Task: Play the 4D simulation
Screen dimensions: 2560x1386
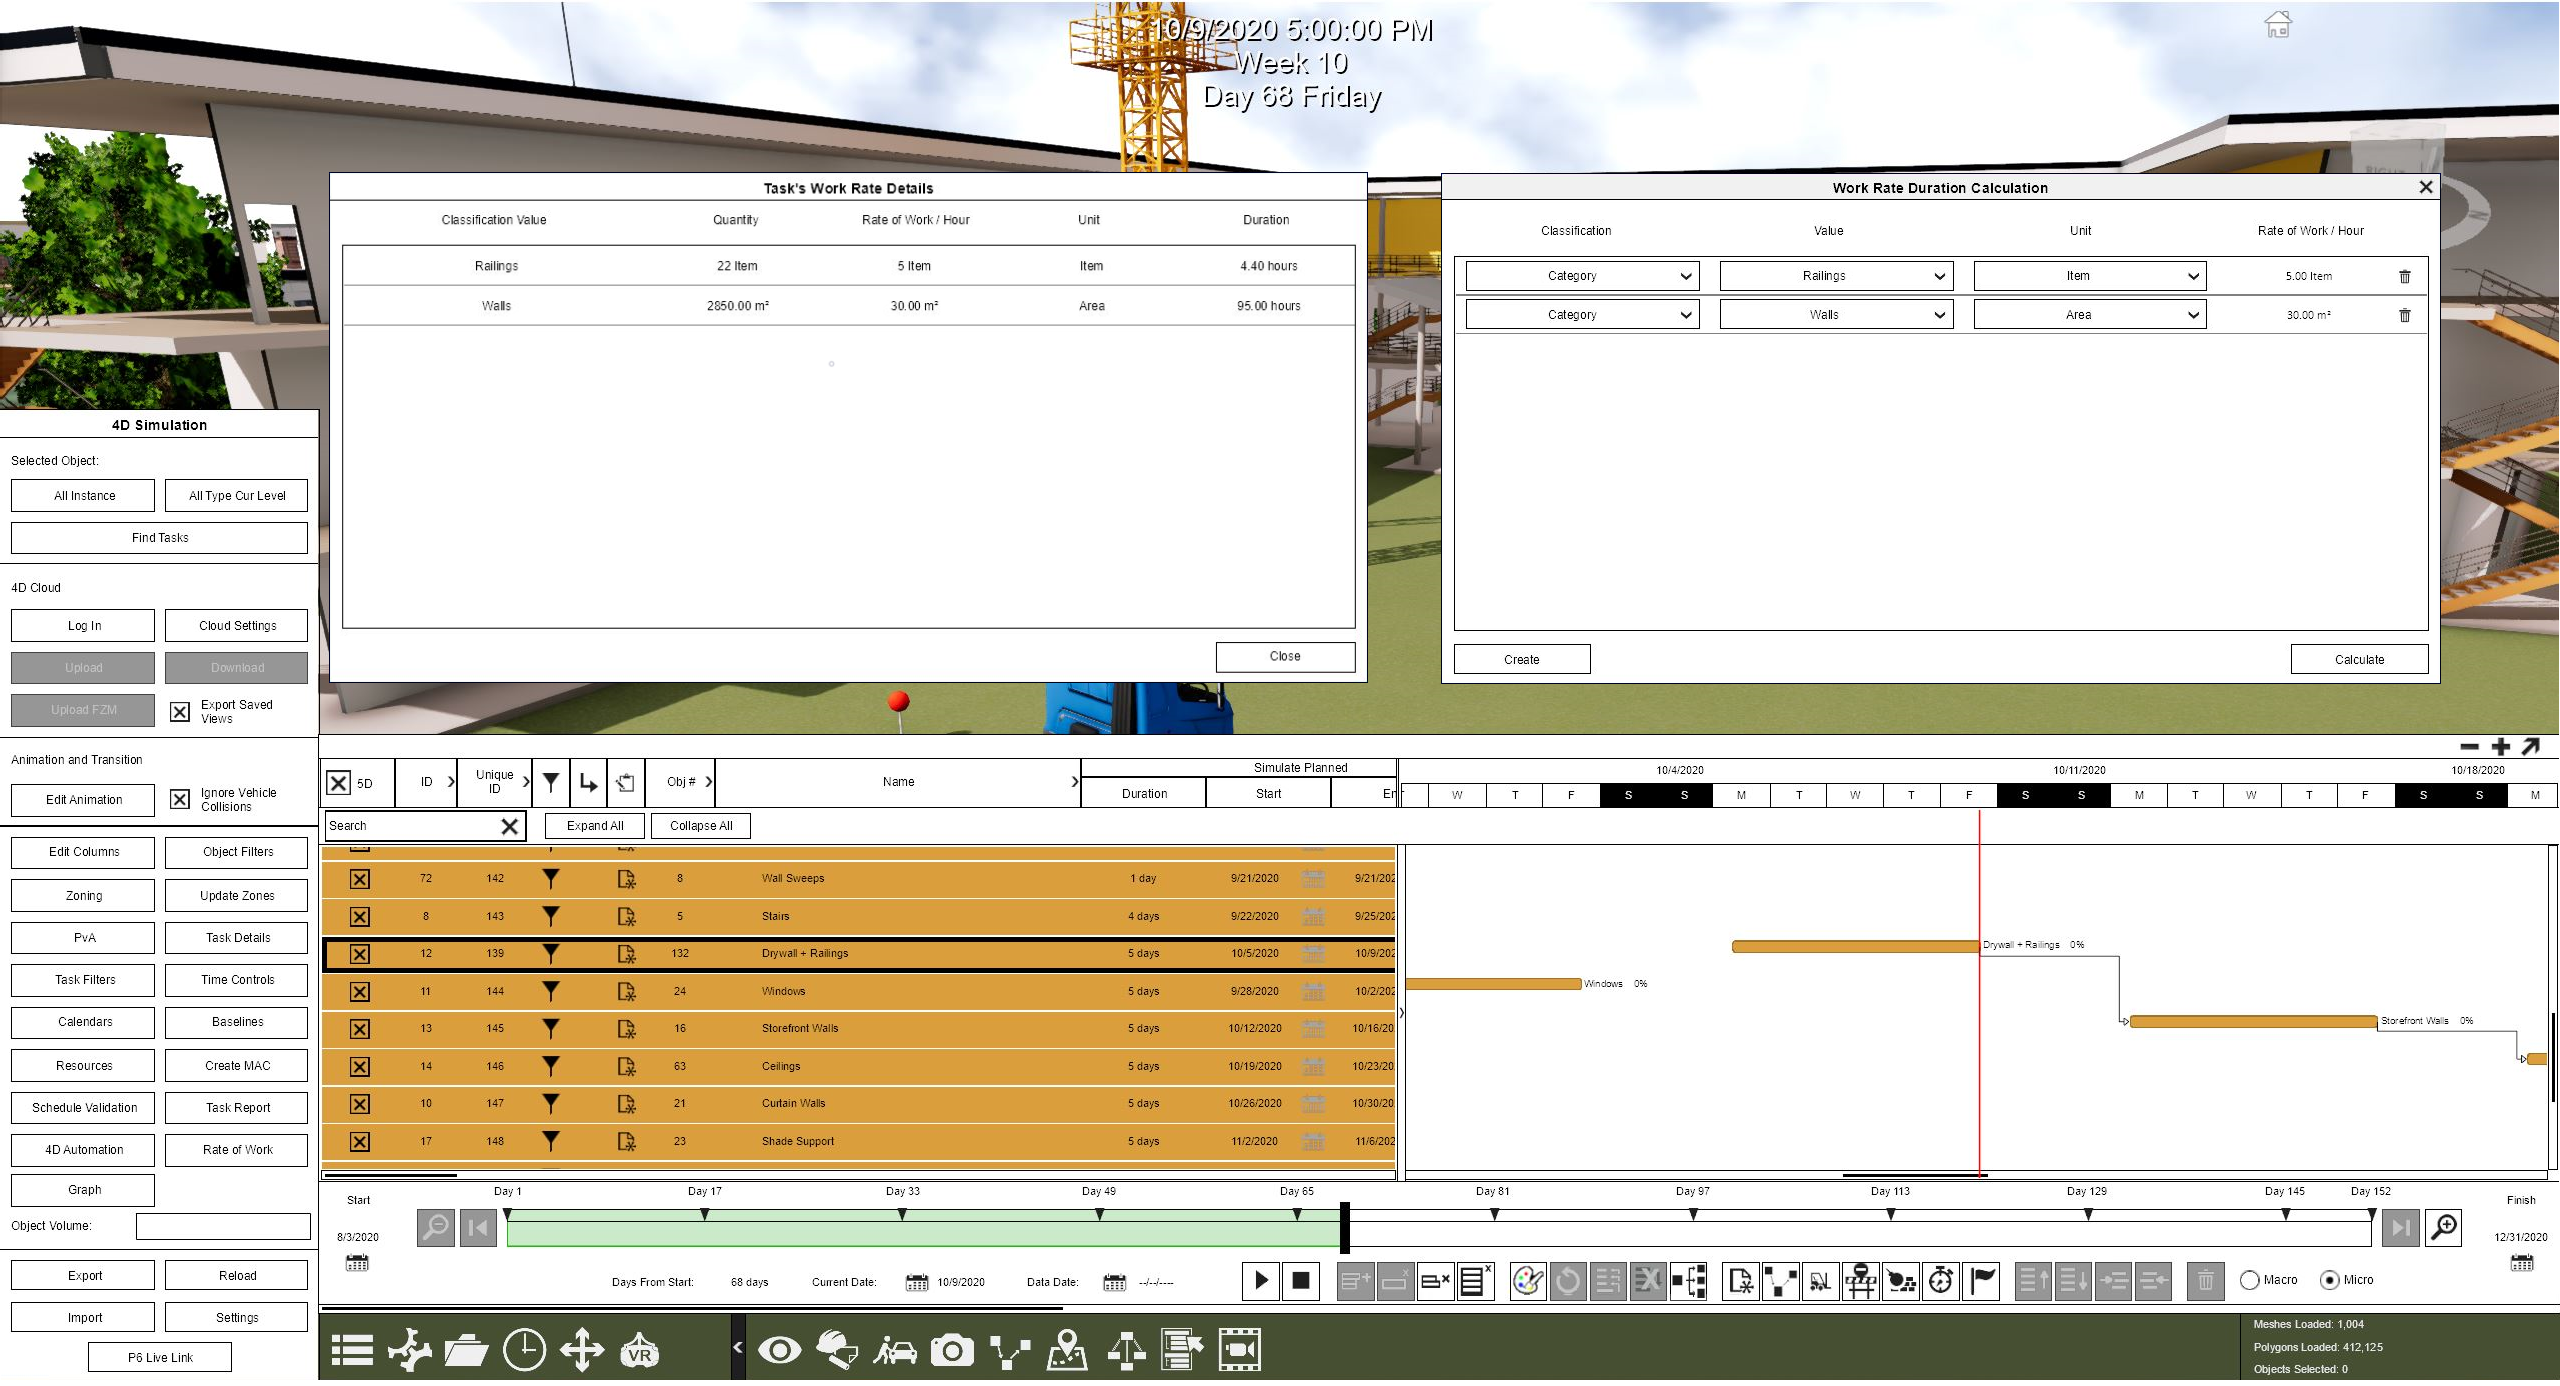Action: pyautogui.click(x=1262, y=1281)
